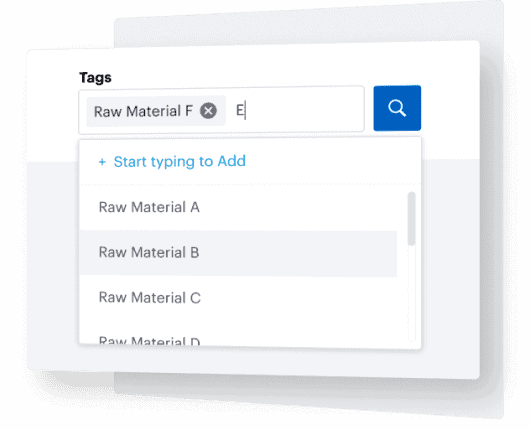The width and height of the screenshot is (530, 430).
Task: Click the Tags field label
Action: tap(95, 78)
